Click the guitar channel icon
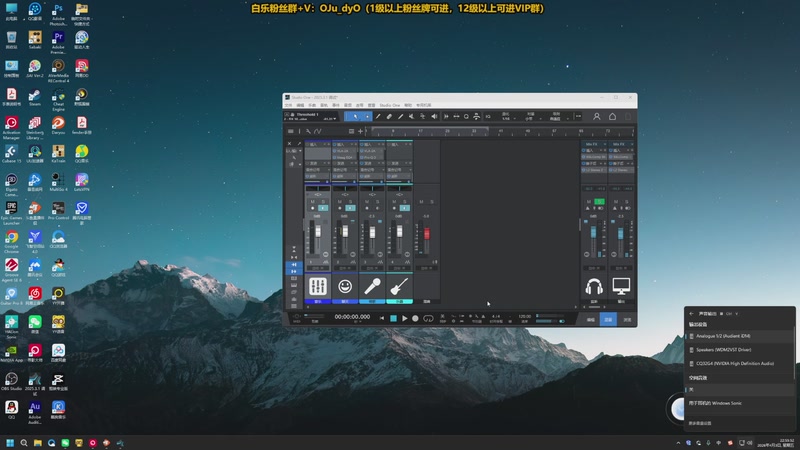The width and height of the screenshot is (800, 450). (x=399, y=286)
